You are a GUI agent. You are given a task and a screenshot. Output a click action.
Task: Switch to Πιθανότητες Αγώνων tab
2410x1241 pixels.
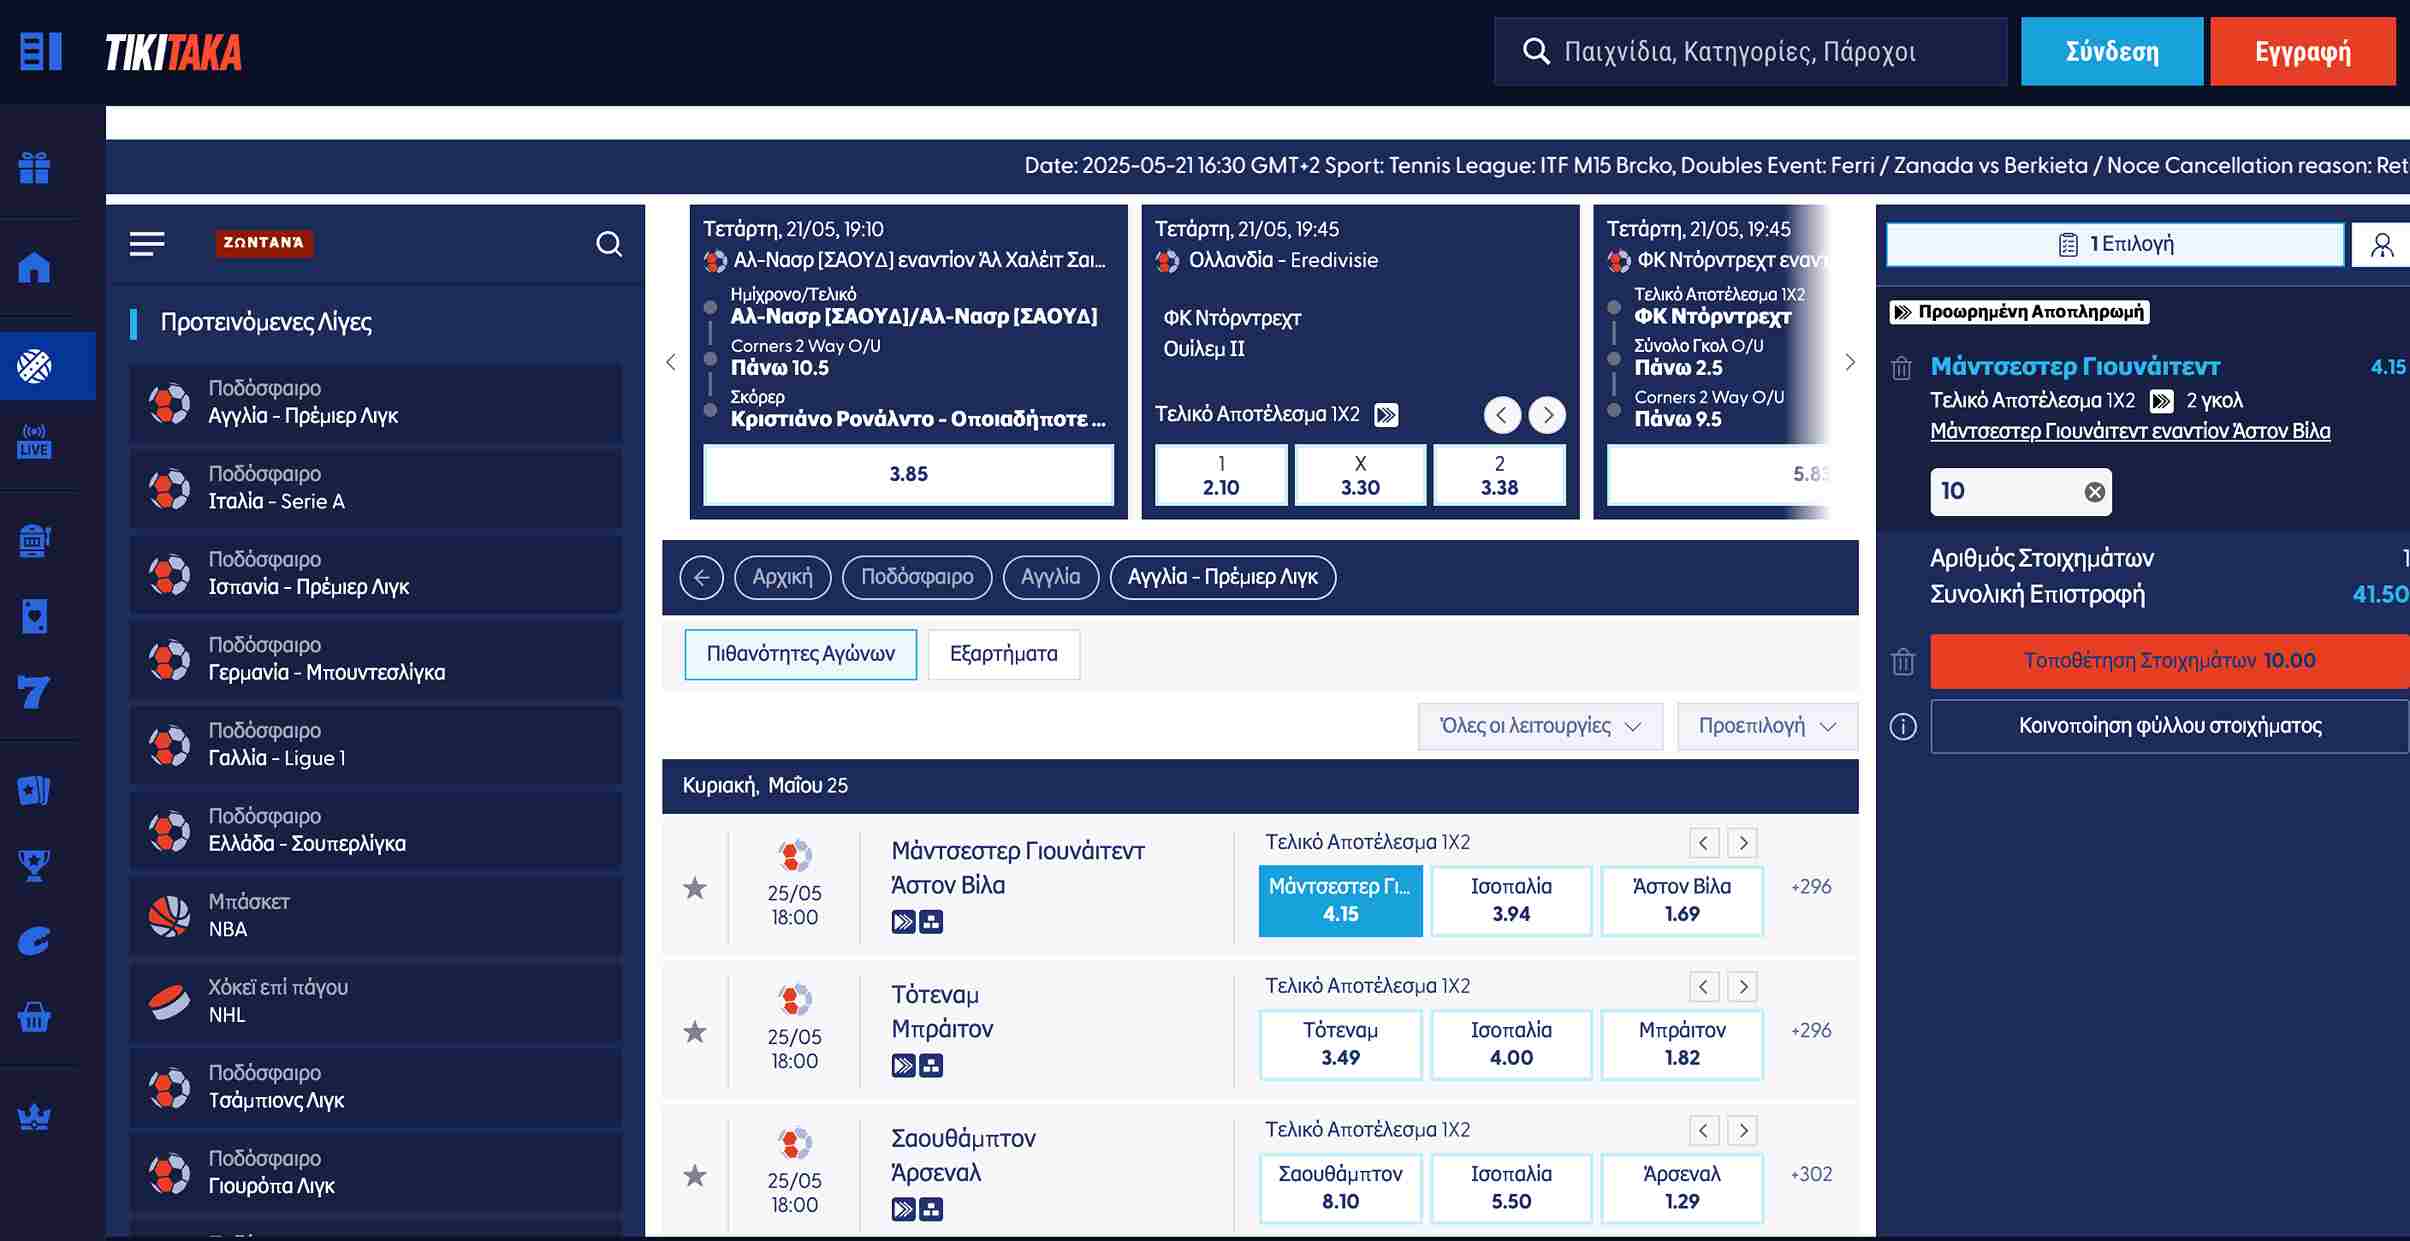[x=800, y=655]
